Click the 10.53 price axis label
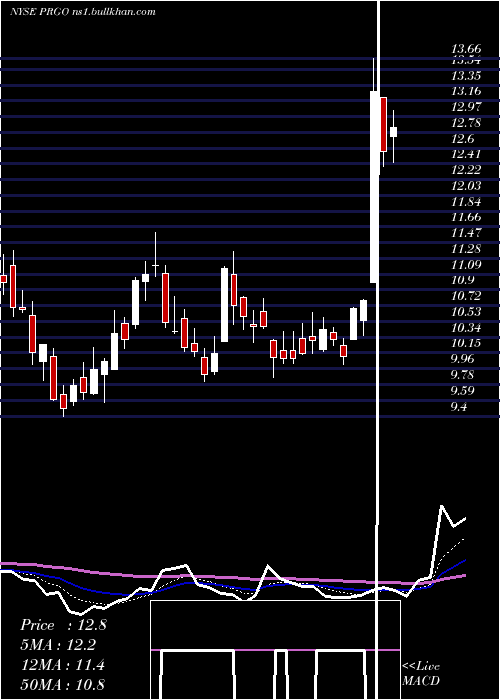500x700 pixels. click(466, 312)
